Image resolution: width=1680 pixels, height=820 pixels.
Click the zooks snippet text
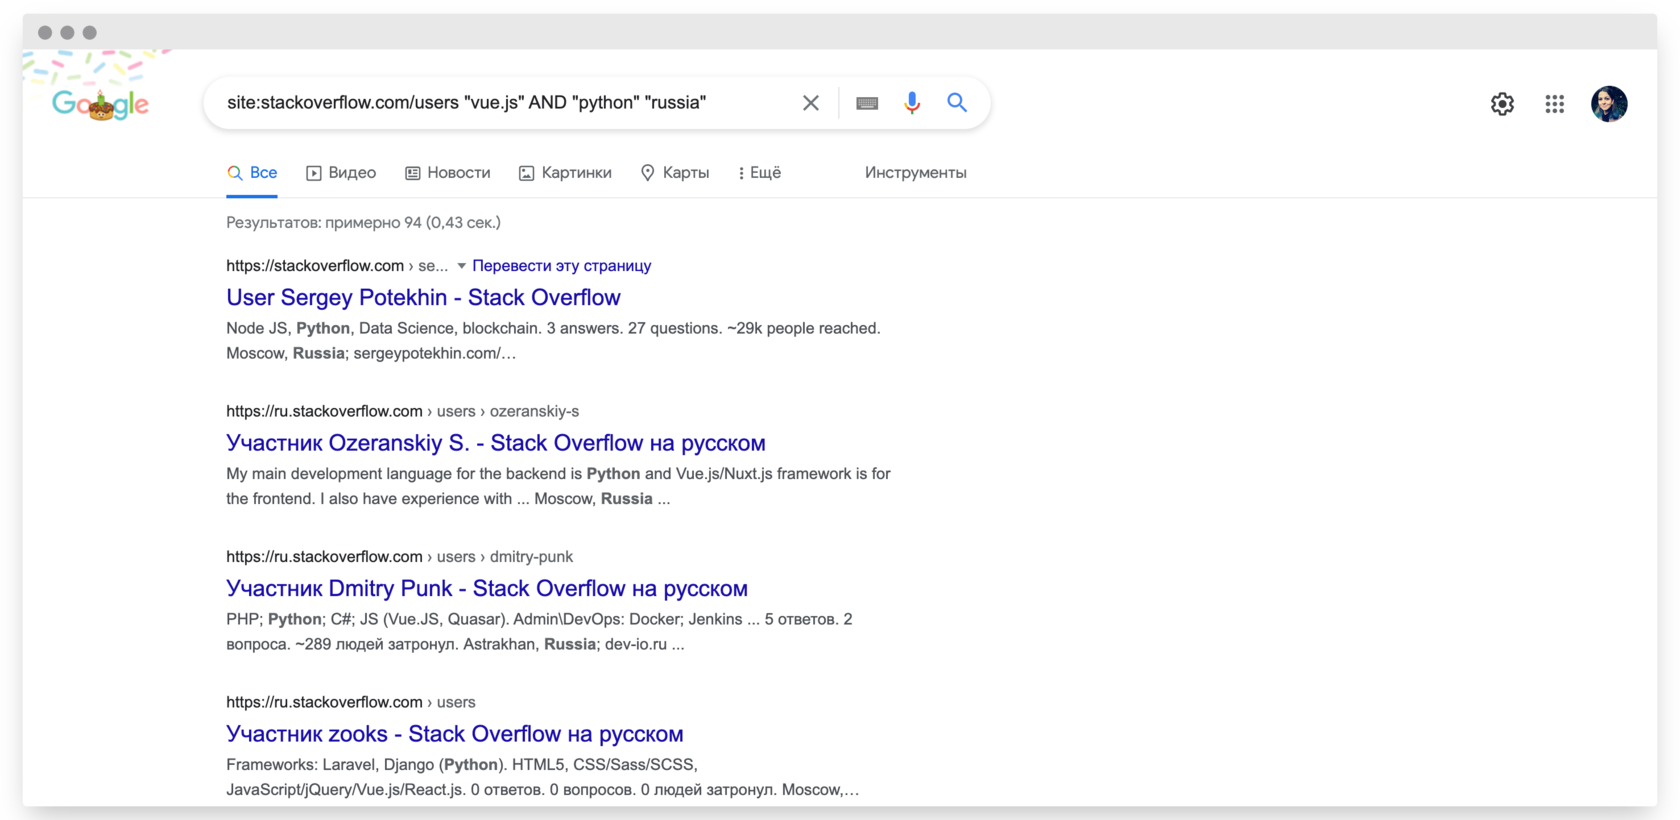click(x=543, y=777)
